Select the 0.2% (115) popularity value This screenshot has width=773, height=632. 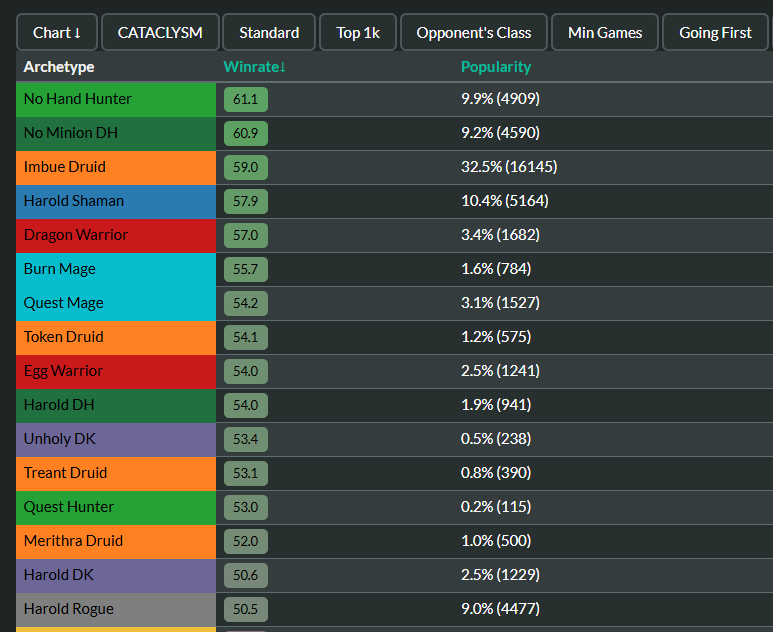tap(496, 507)
